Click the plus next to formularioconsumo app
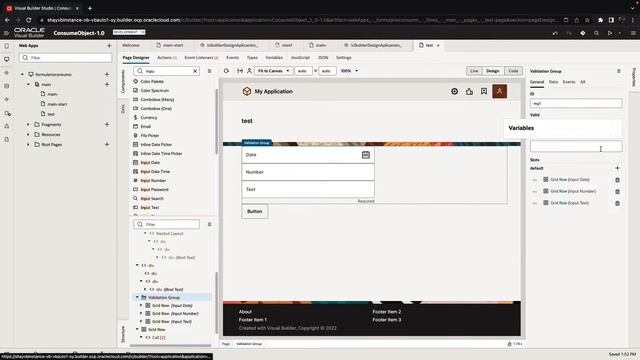Image resolution: width=640 pixels, height=360 pixels. click(107, 74)
